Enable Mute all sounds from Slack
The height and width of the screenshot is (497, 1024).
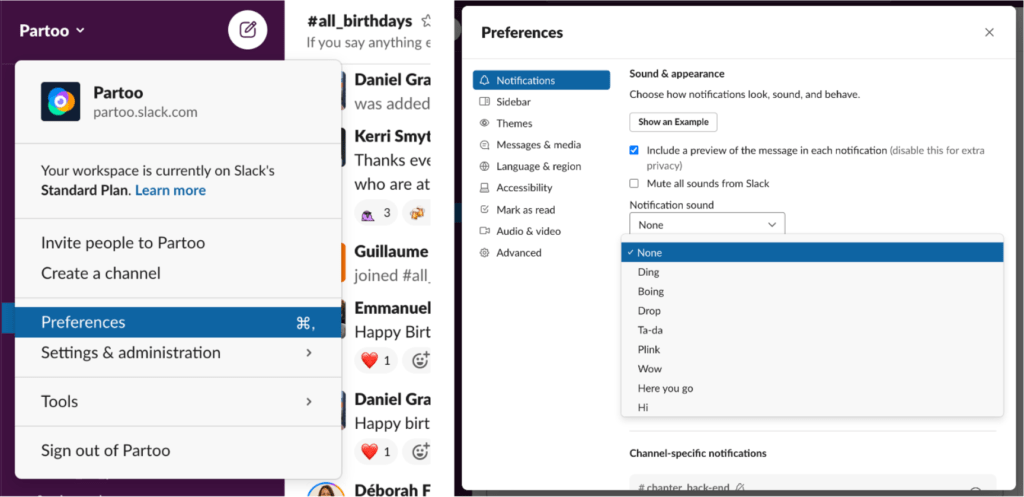(x=634, y=184)
